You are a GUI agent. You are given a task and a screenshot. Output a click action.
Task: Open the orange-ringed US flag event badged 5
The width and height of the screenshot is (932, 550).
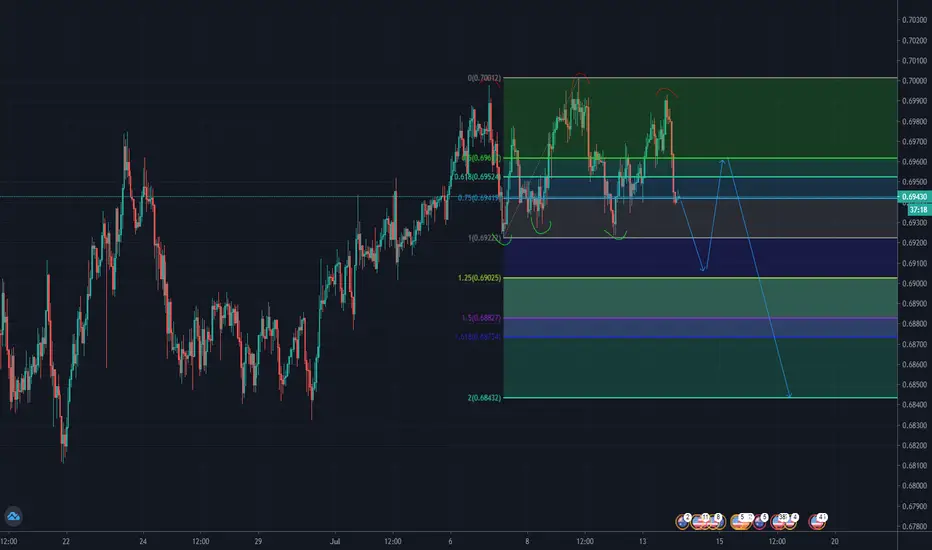pyautogui.click(x=739, y=522)
